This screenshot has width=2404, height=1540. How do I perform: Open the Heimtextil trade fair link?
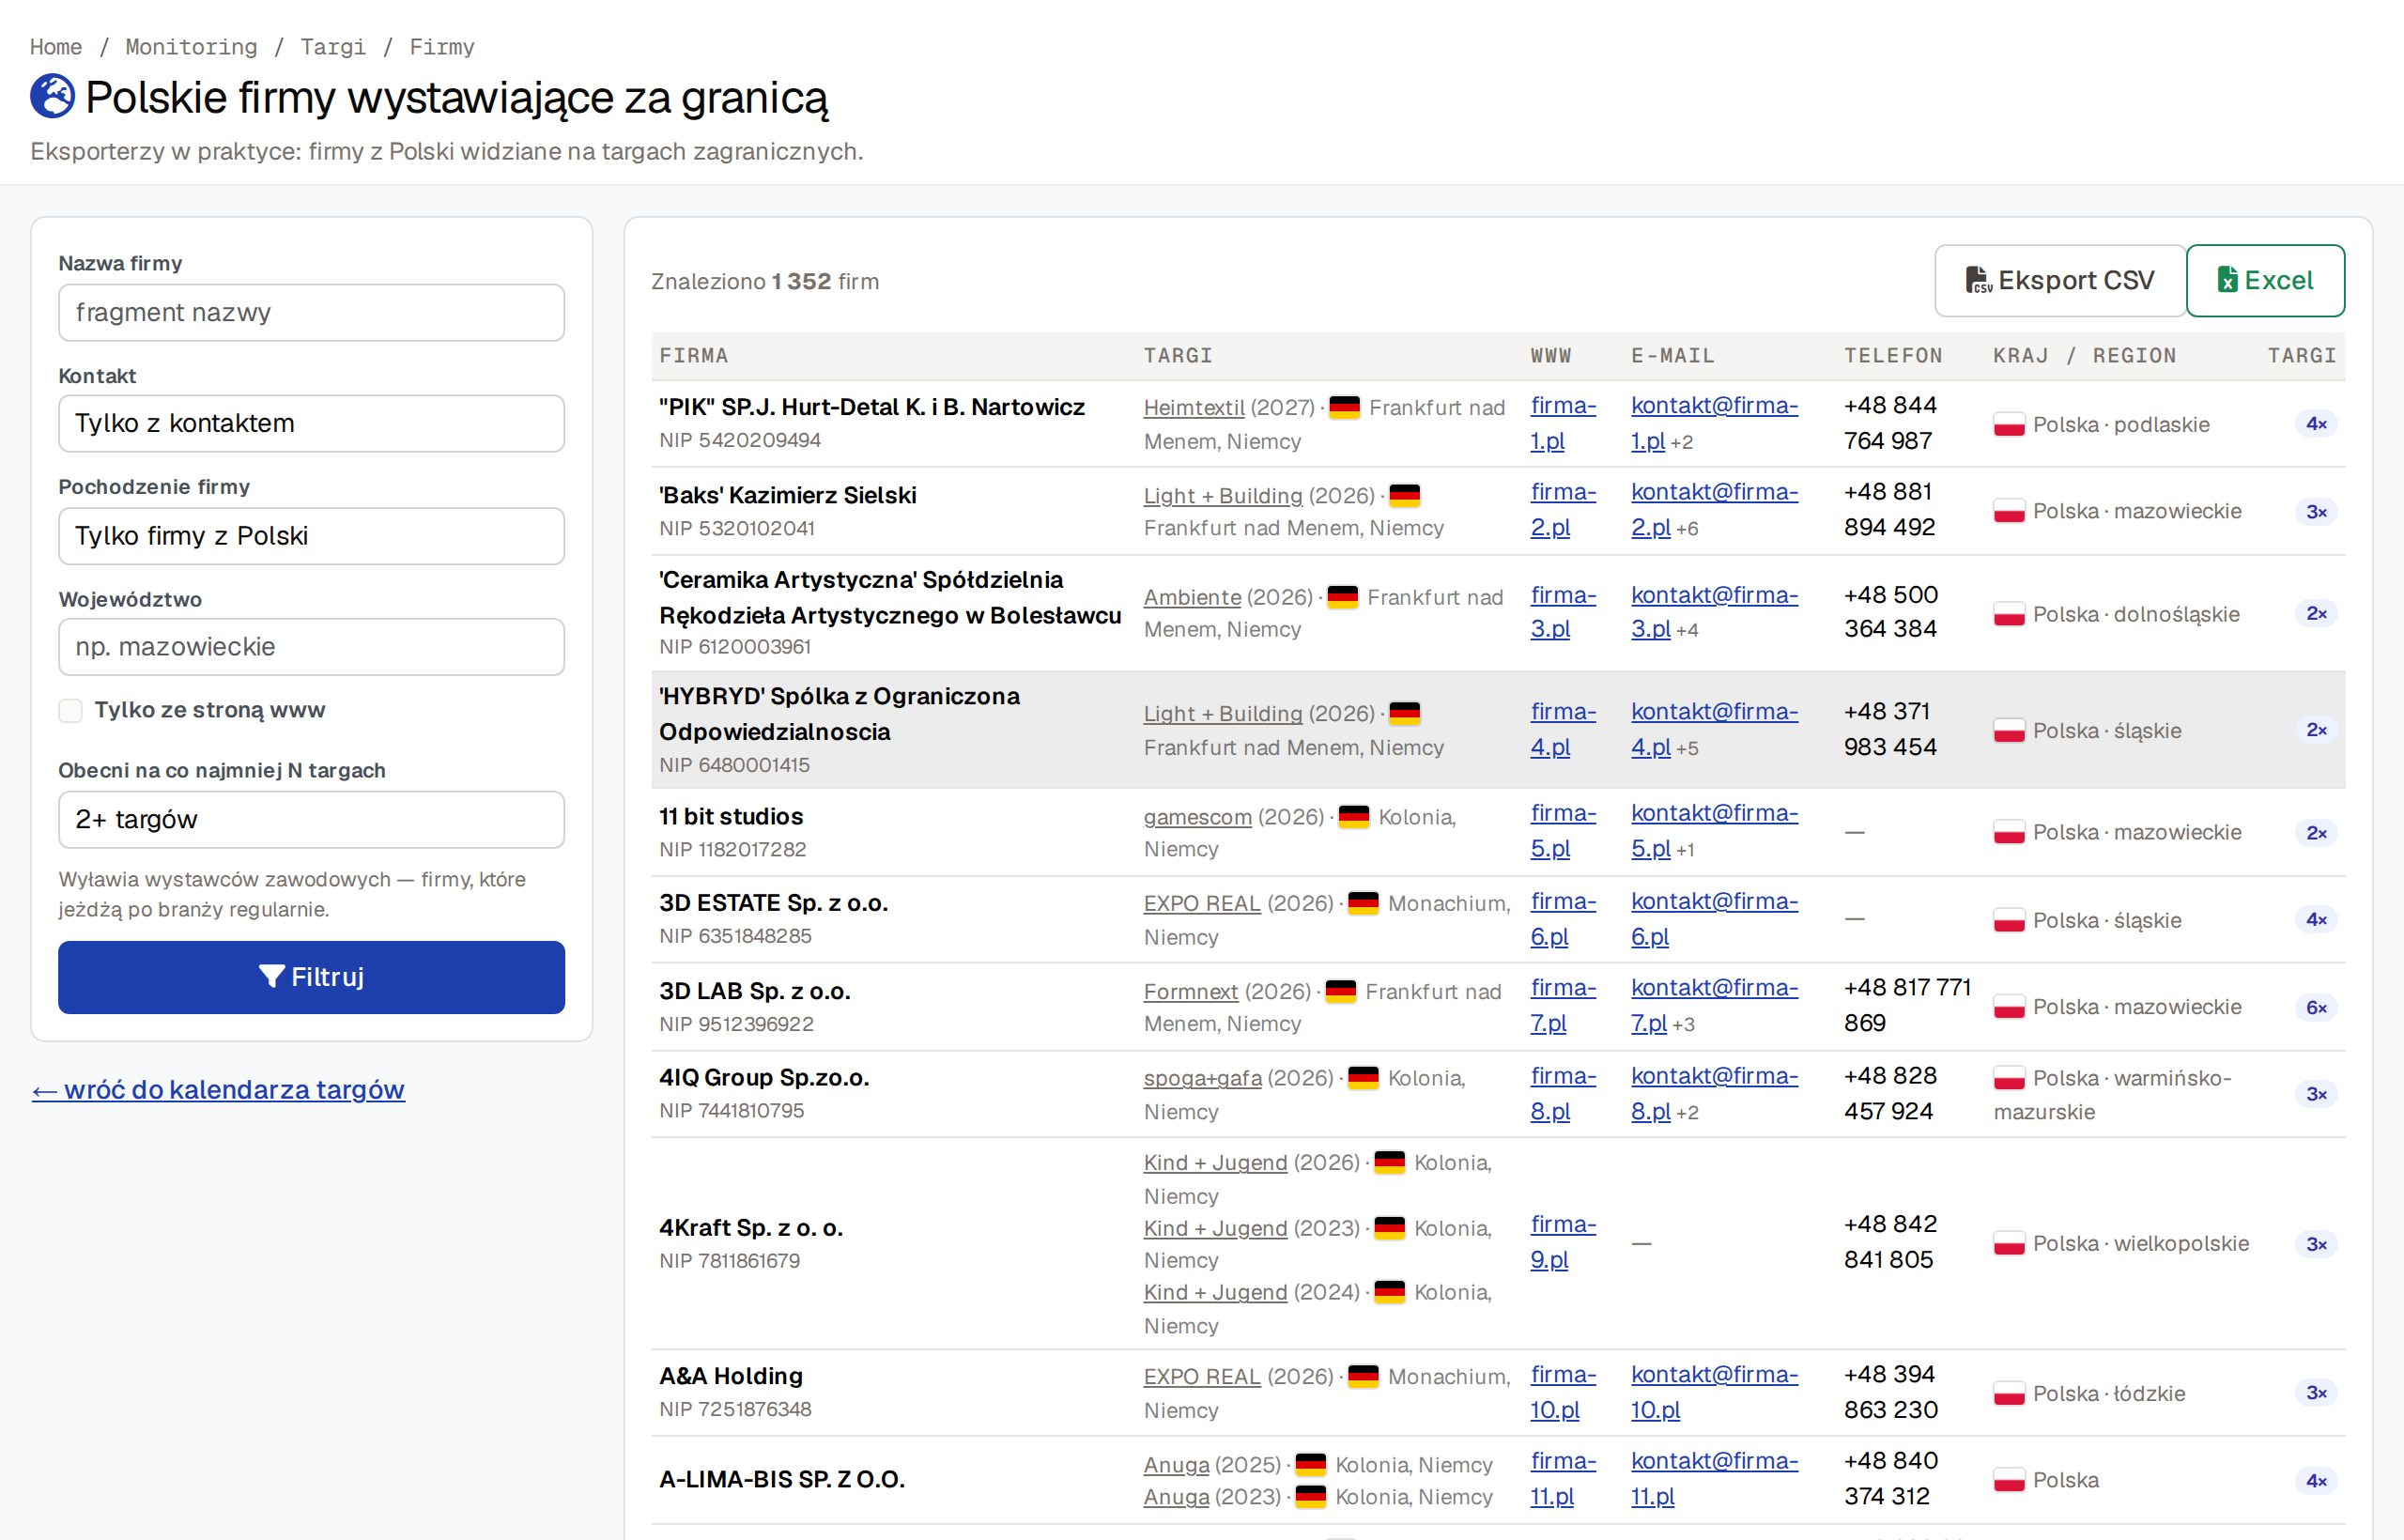[1194, 408]
